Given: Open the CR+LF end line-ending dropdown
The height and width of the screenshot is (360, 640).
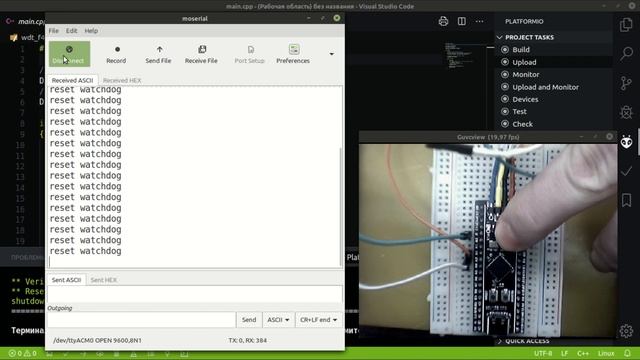Looking at the screenshot, I should [318, 320].
